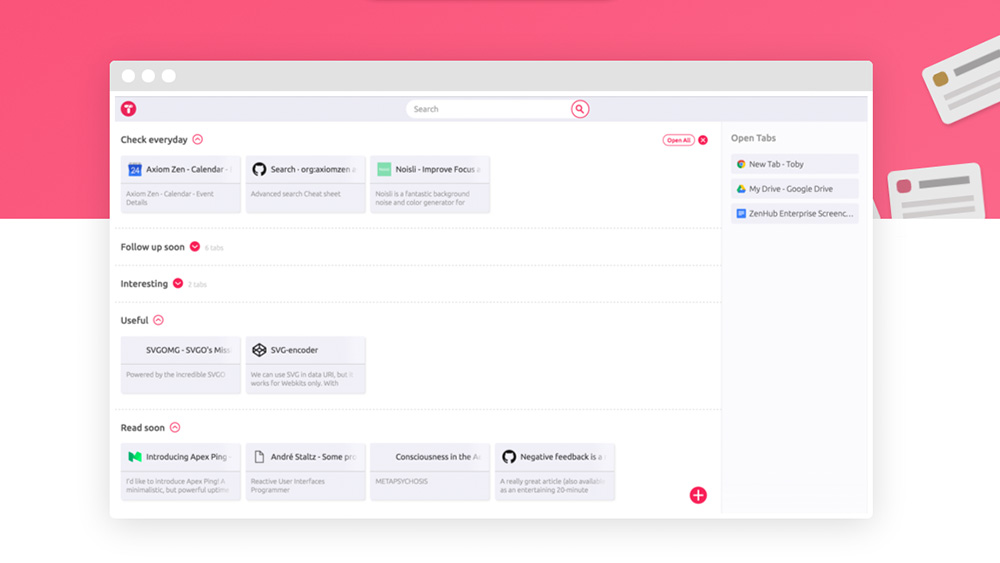Focus the Search input field
This screenshot has width=1000, height=563.
click(x=488, y=109)
